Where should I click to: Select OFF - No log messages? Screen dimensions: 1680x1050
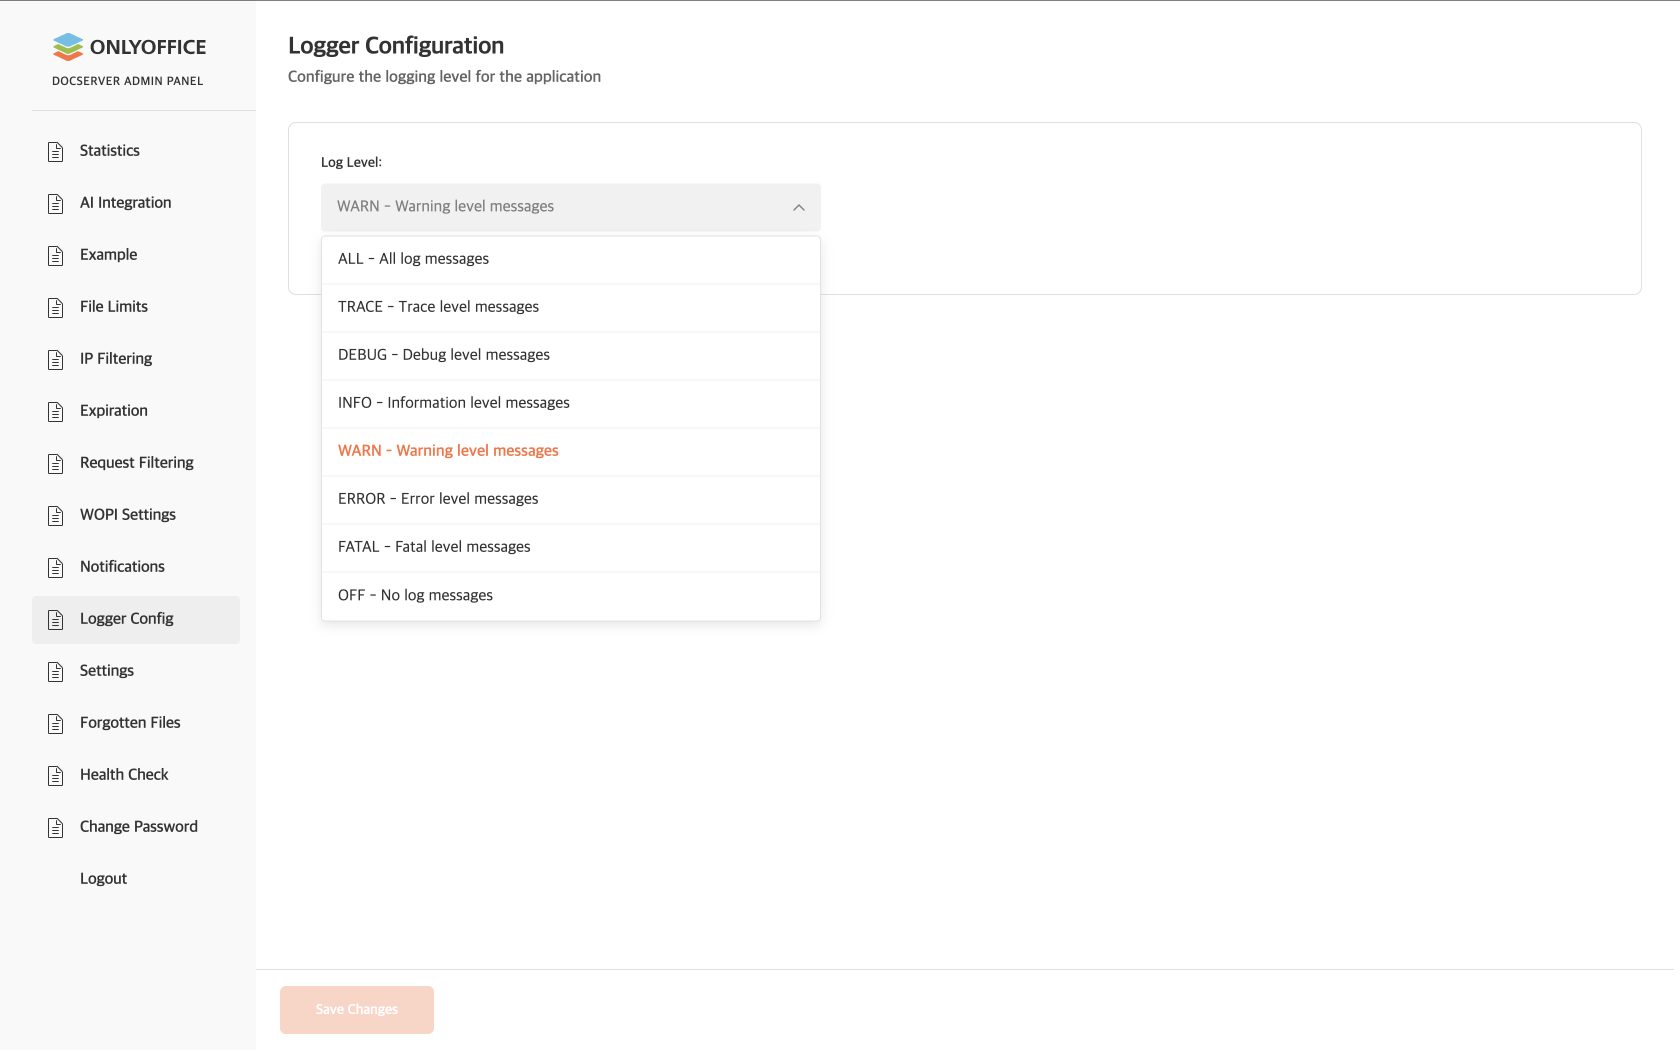point(415,595)
